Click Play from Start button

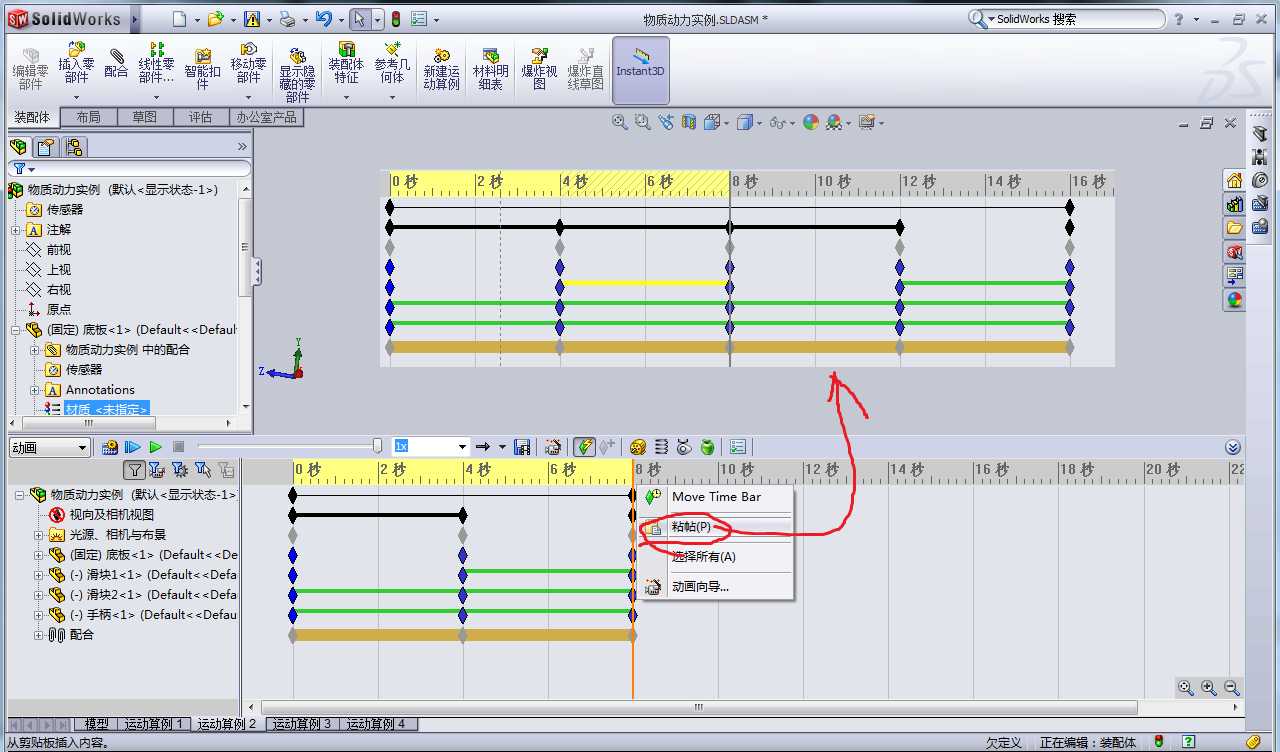tap(133, 447)
